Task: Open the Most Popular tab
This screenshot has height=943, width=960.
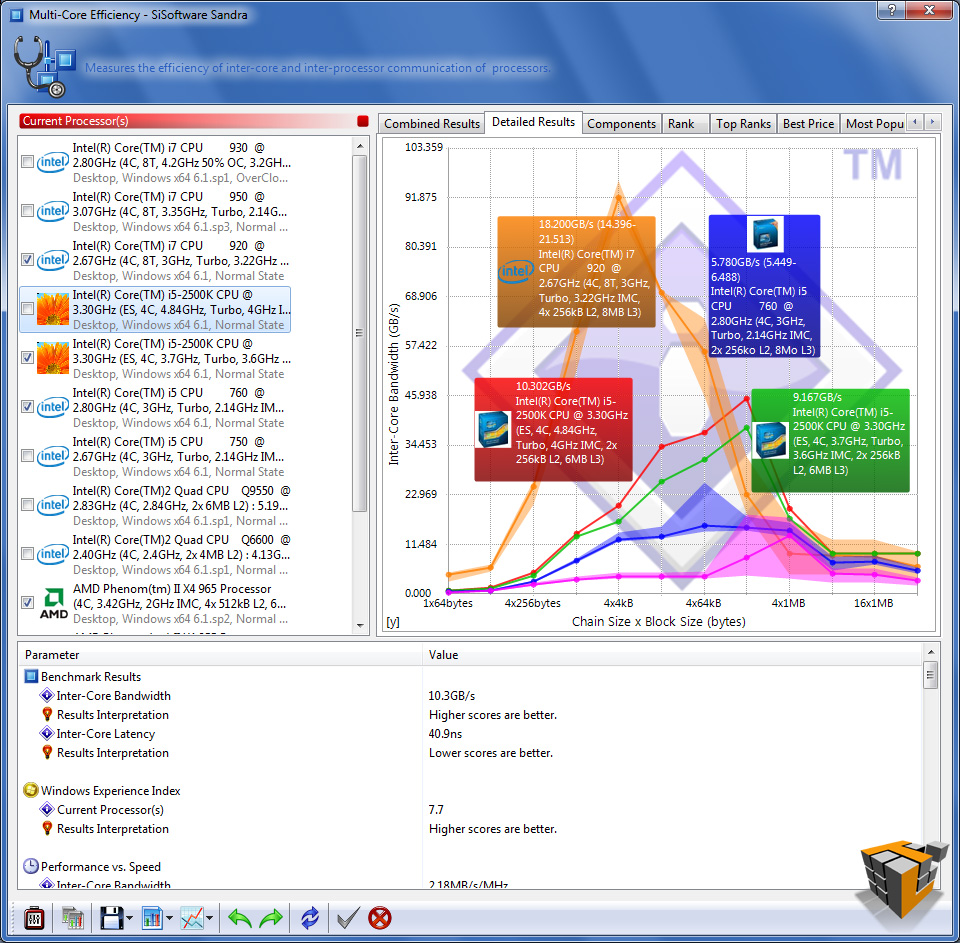Action: [x=874, y=124]
